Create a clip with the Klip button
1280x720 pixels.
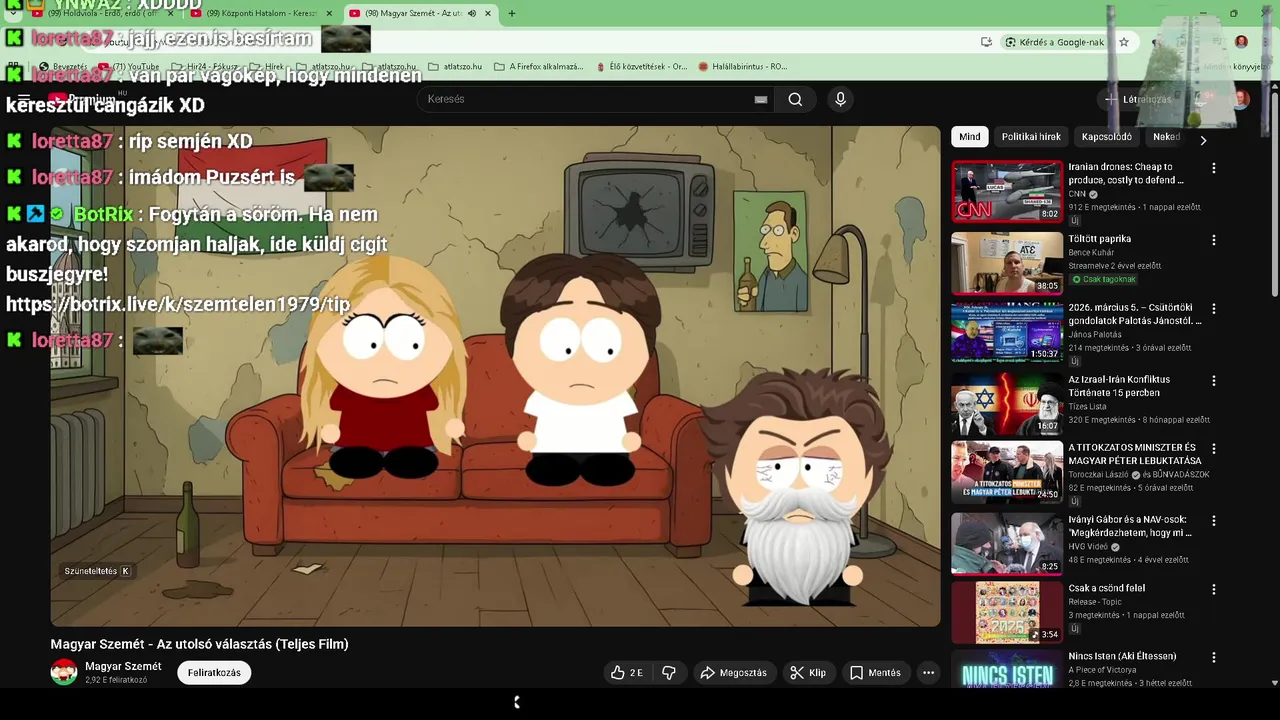point(808,673)
